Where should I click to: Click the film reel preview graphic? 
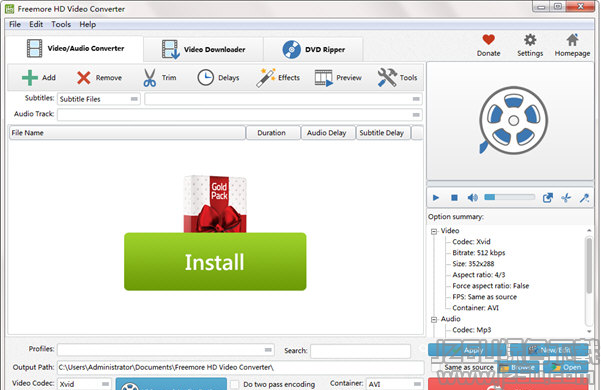[x=513, y=121]
